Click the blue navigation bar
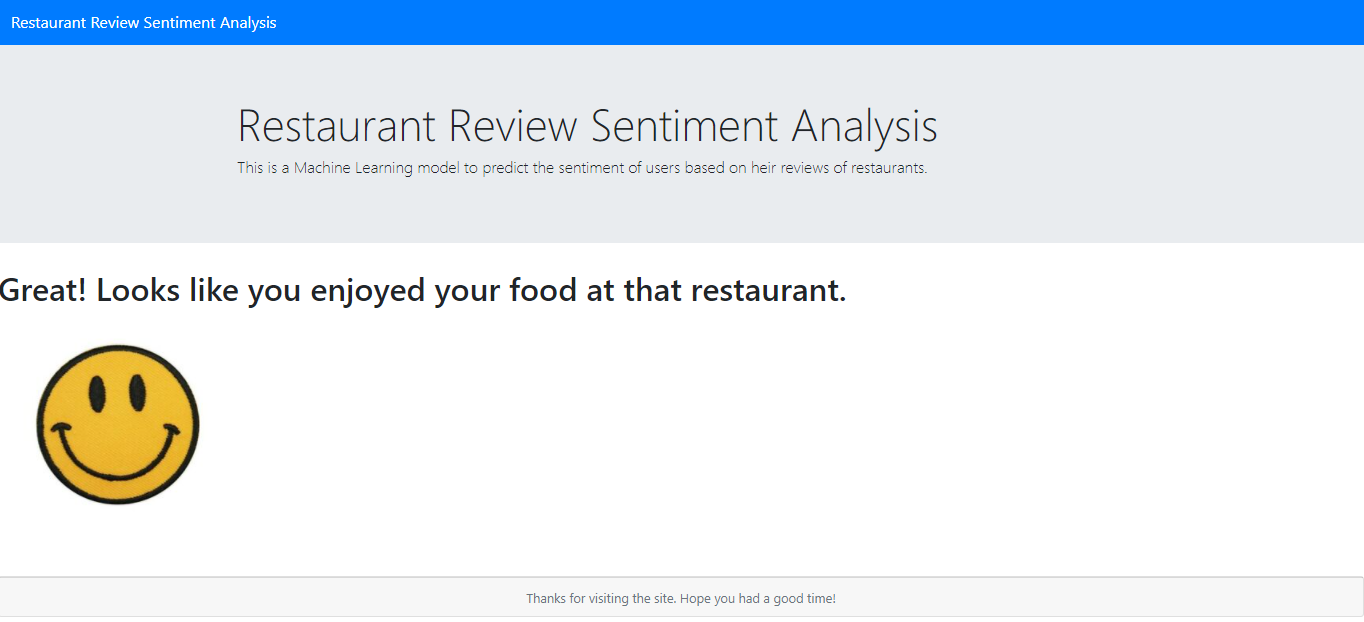The width and height of the screenshot is (1364, 622). (700, 22)
